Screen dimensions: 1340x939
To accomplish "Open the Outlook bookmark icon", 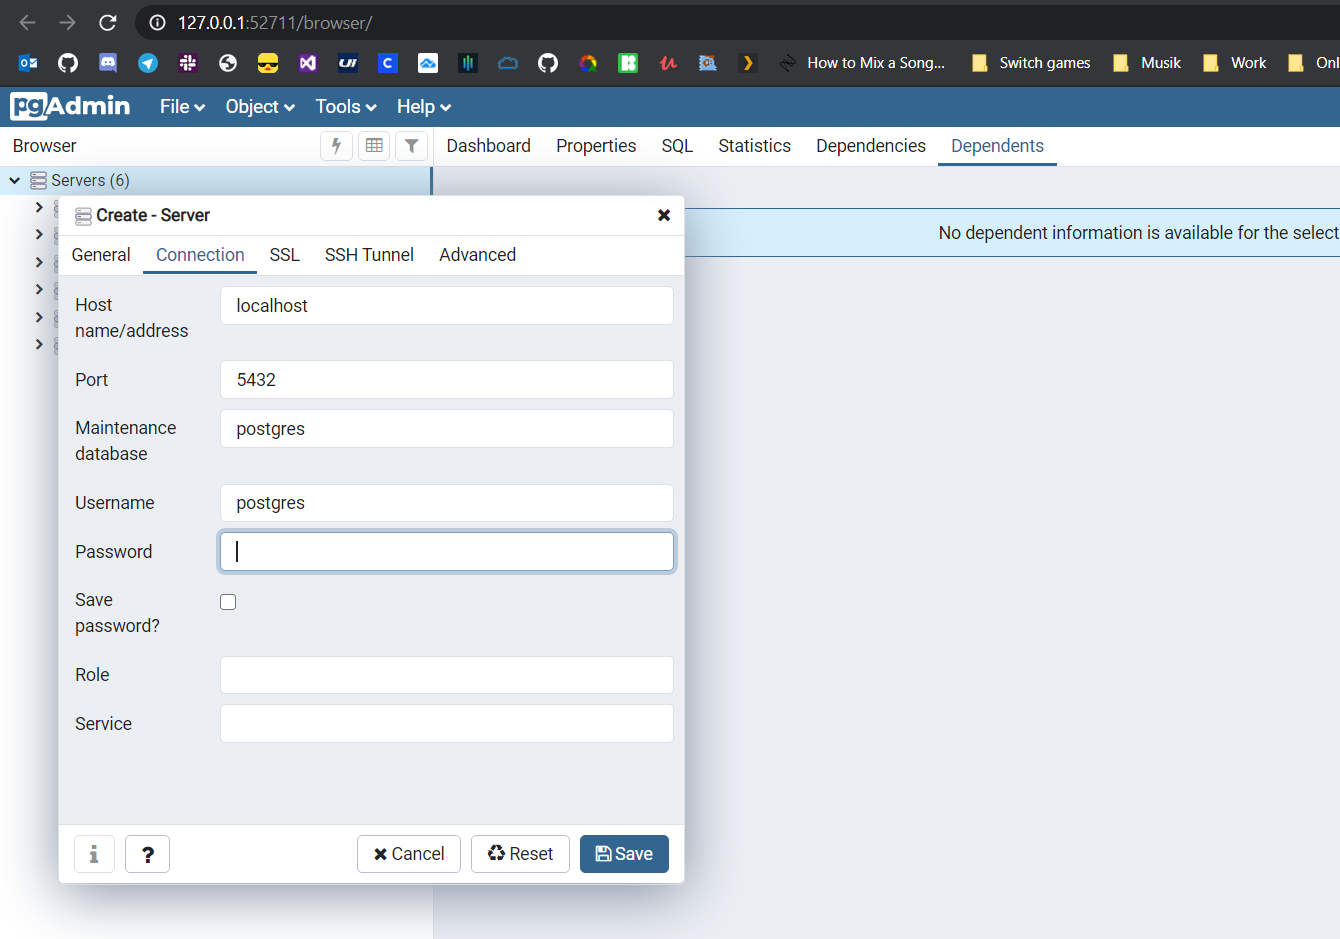I will (28, 63).
